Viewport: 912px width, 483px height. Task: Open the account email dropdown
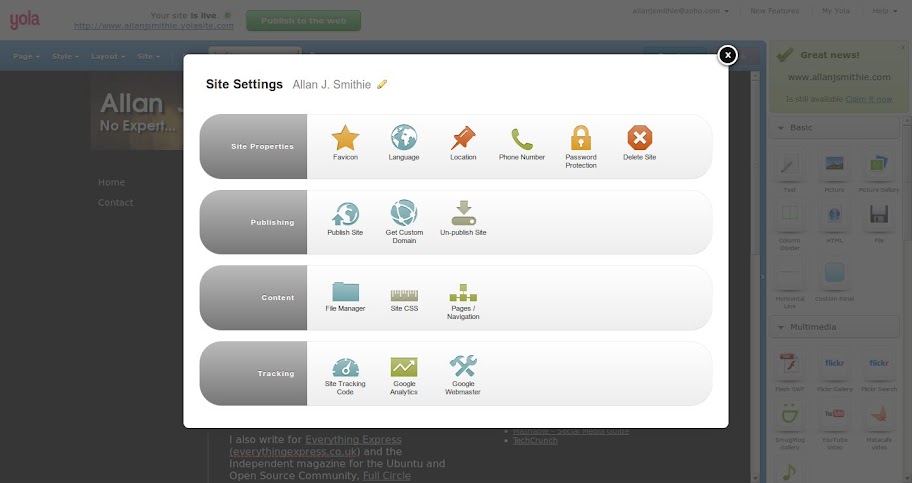click(680, 10)
